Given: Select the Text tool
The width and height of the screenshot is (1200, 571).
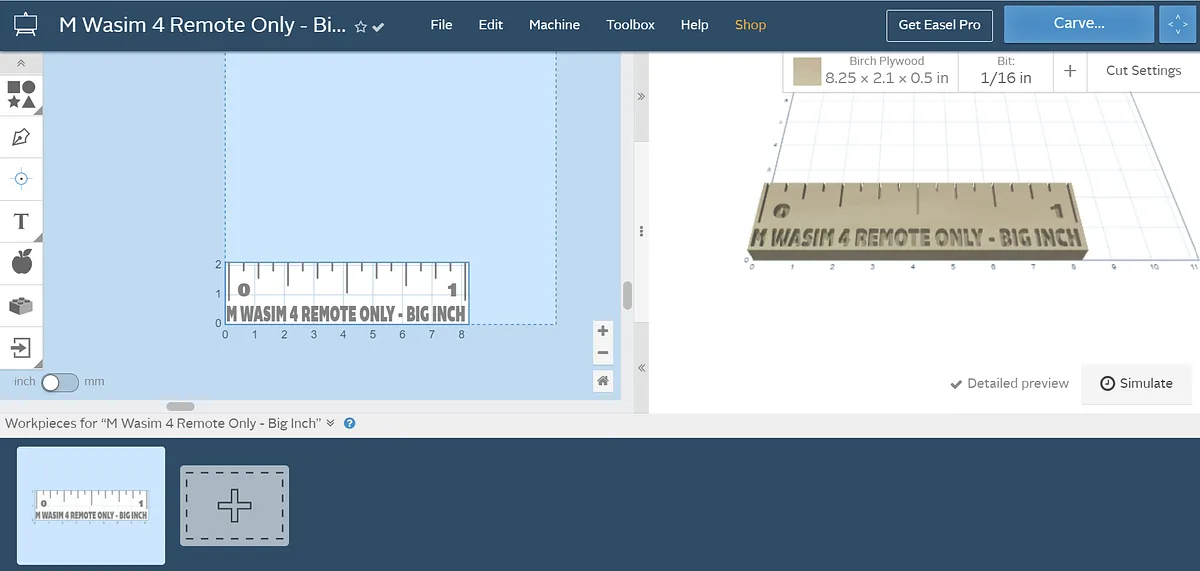Looking at the screenshot, I should (21, 221).
